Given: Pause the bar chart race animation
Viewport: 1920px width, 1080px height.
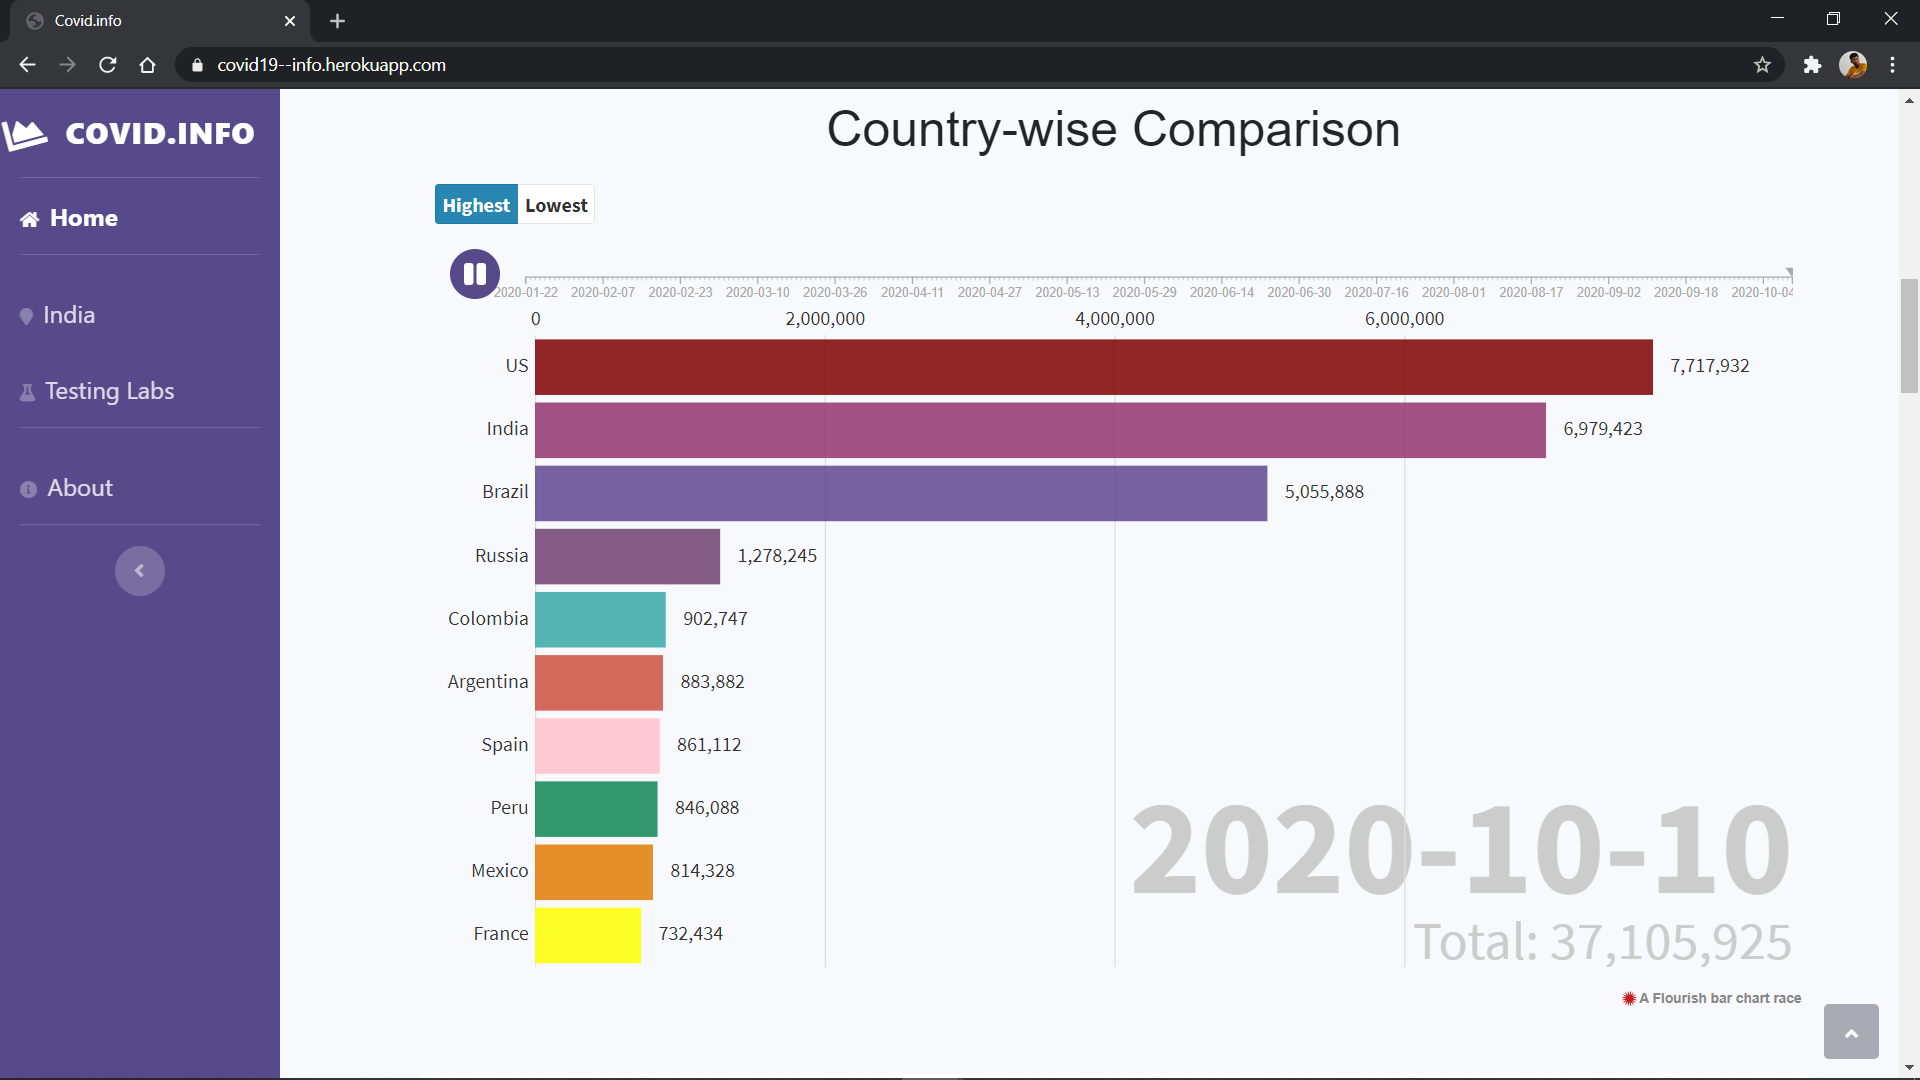Looking at the screenshot, I should 474,274.
